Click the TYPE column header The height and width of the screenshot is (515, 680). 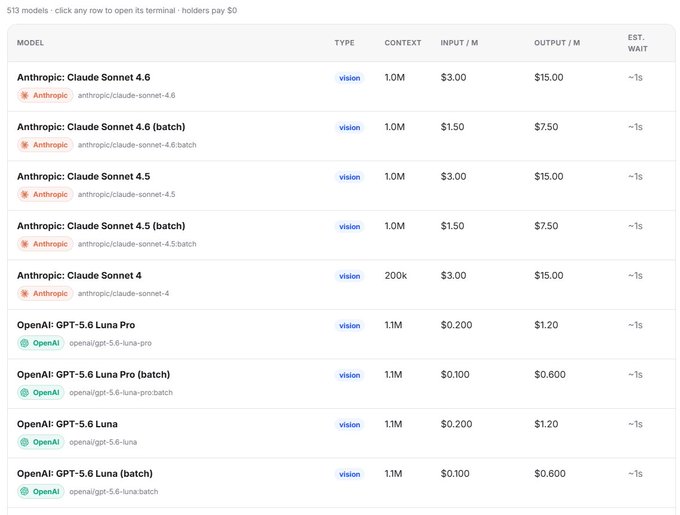pyautogui.click(x=344, y=43)
